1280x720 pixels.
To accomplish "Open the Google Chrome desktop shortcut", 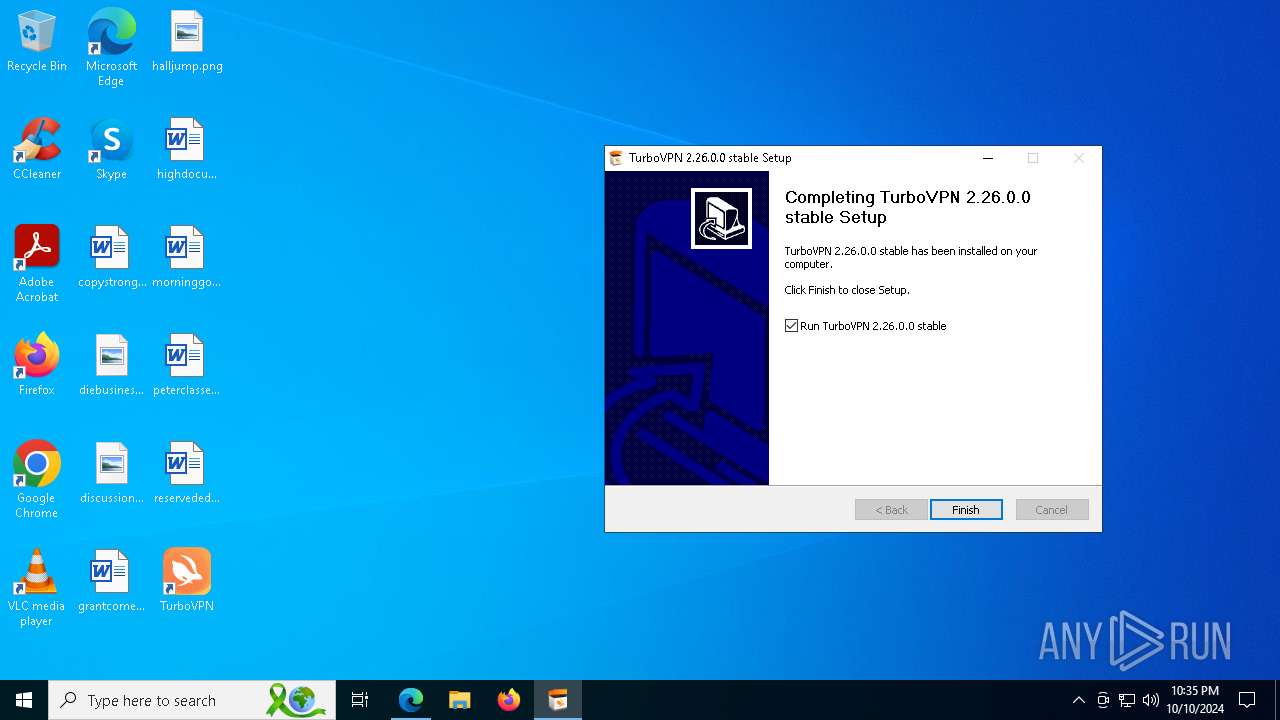I will [x=37, y=480].
